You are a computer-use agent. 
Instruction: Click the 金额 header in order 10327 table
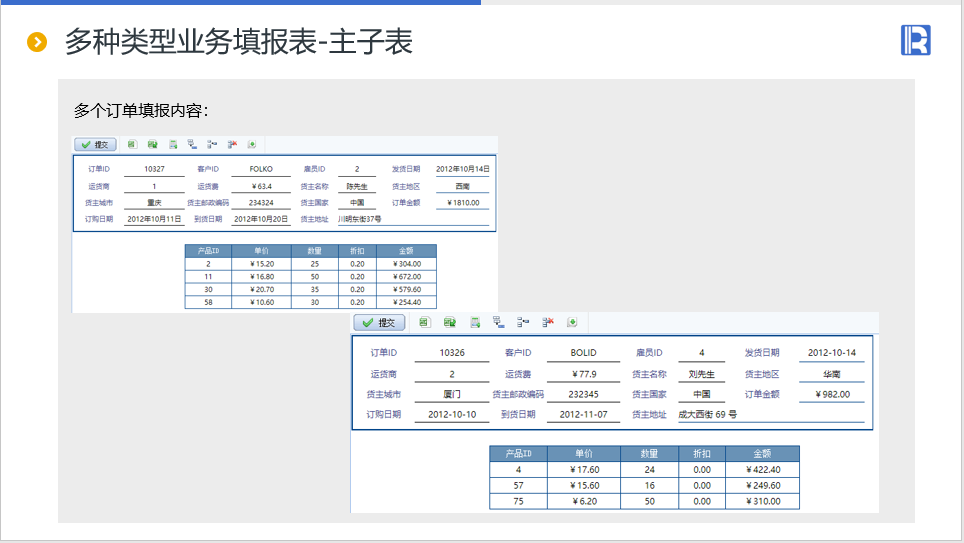pyautogui.click(x=406, y=251)
